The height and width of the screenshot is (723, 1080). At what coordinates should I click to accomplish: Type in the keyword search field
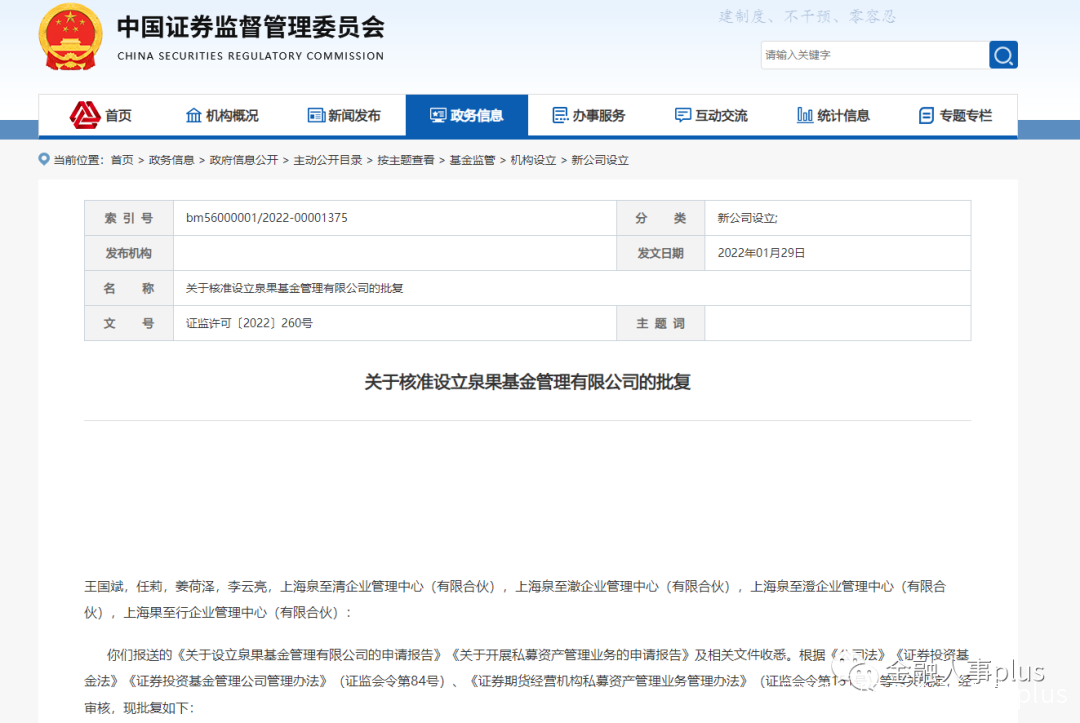click(872, 55)
